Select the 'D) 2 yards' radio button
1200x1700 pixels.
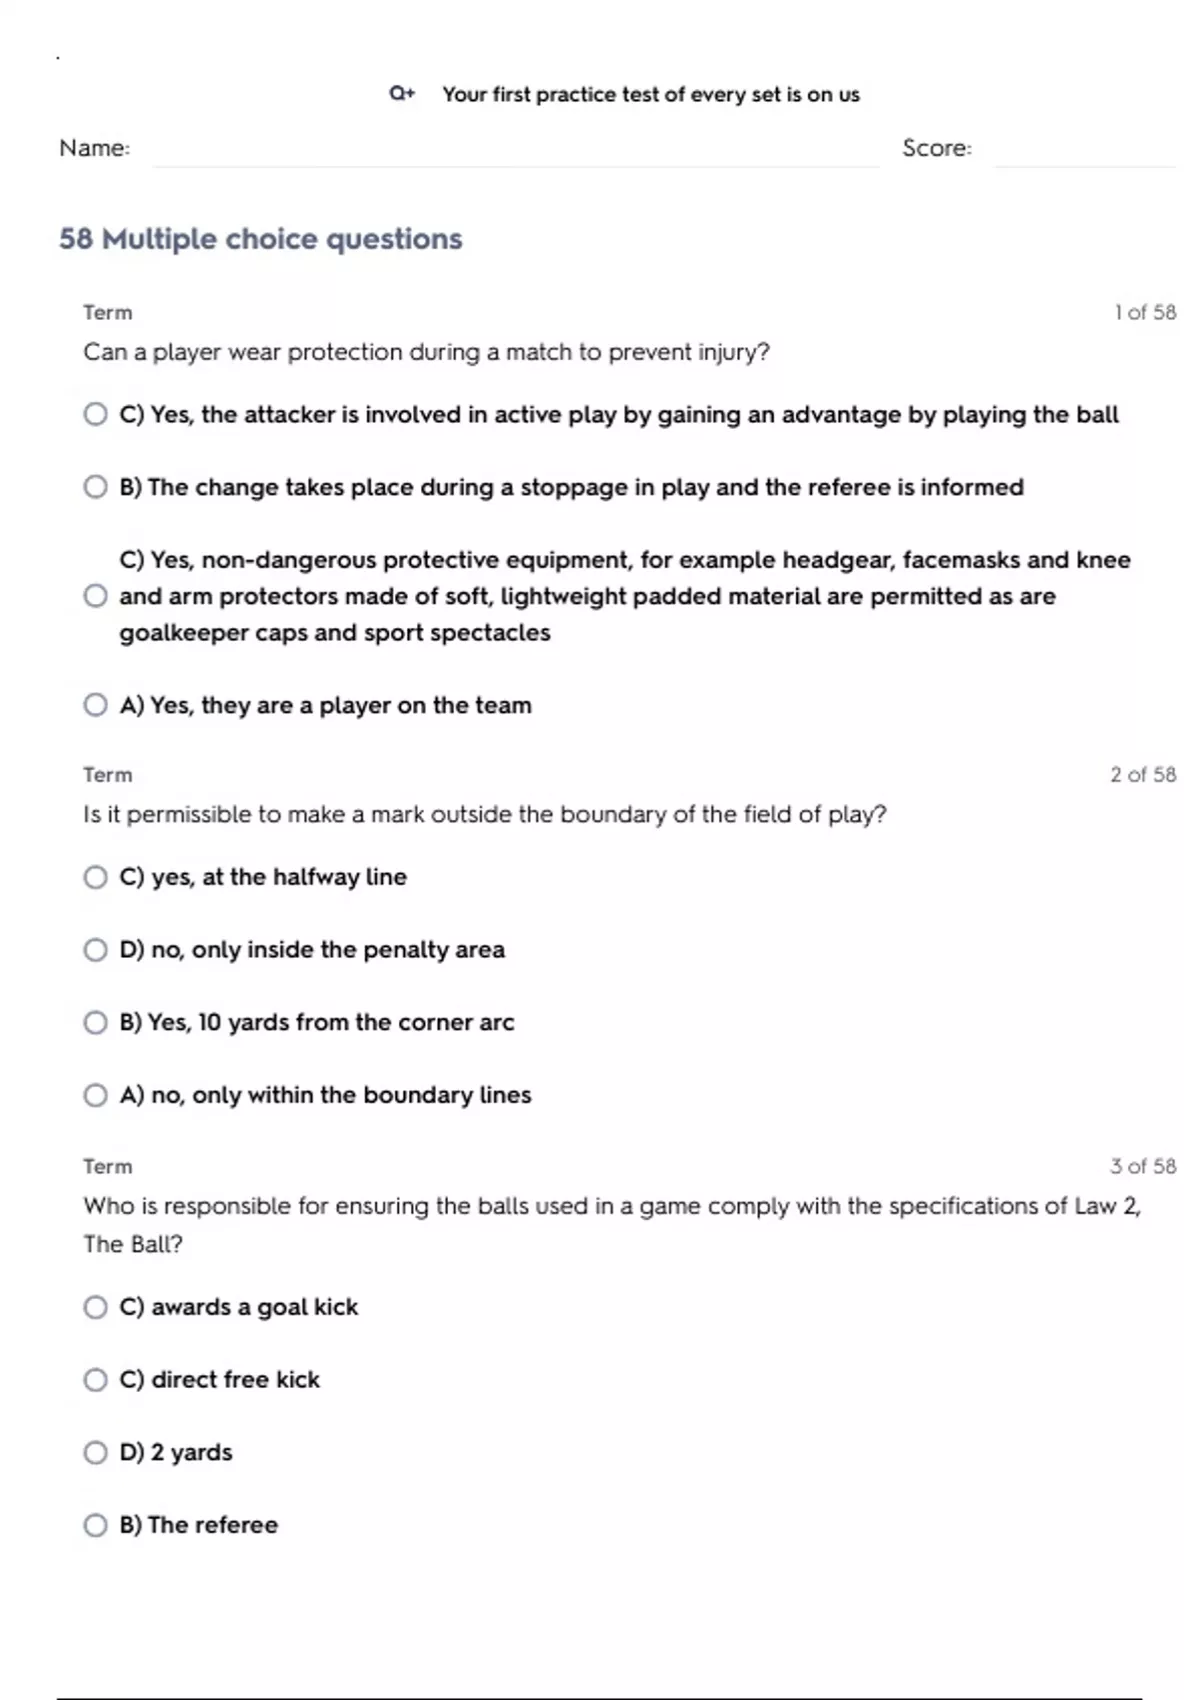tap(95, 1452)
